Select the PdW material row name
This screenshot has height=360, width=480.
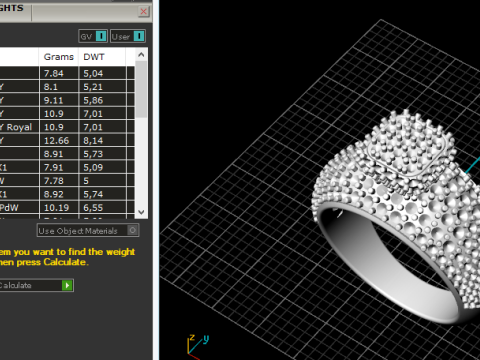pos(19,207)
